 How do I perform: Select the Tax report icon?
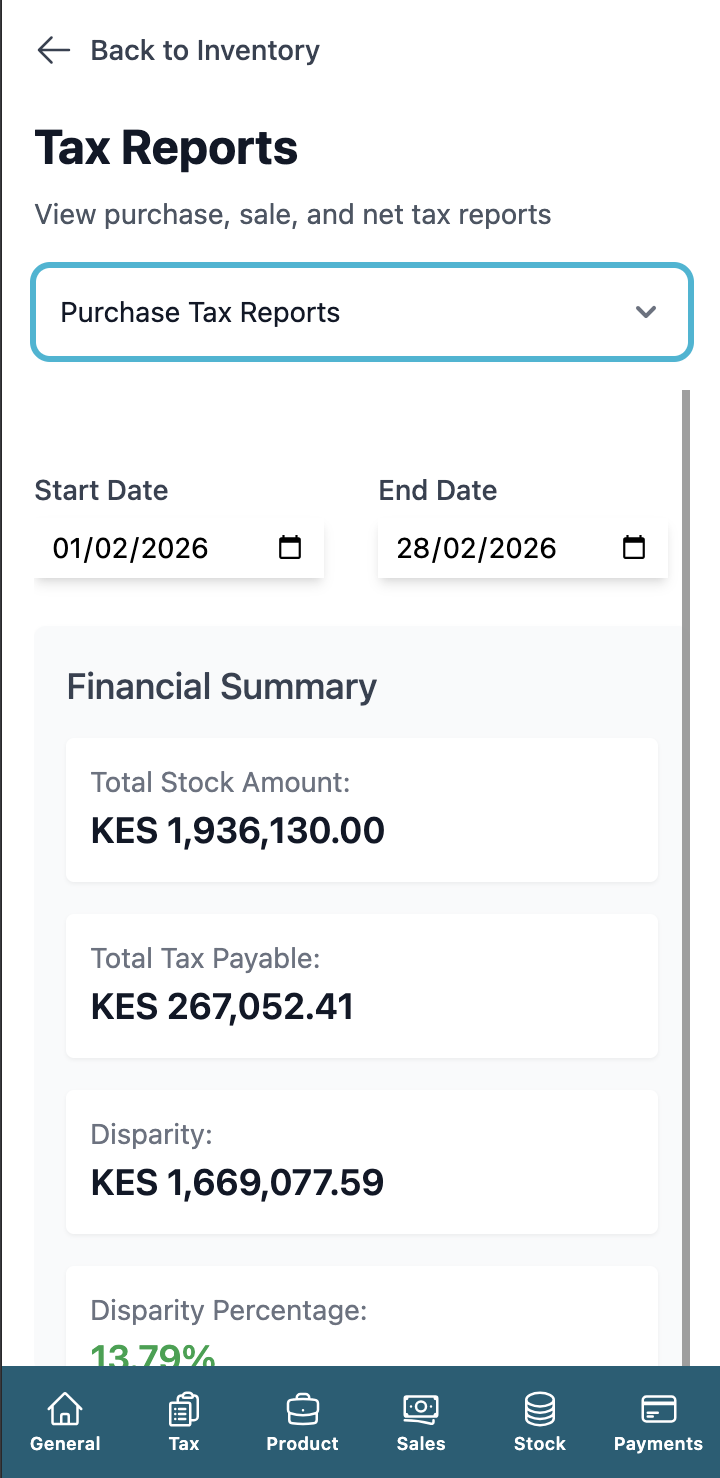183,1409
